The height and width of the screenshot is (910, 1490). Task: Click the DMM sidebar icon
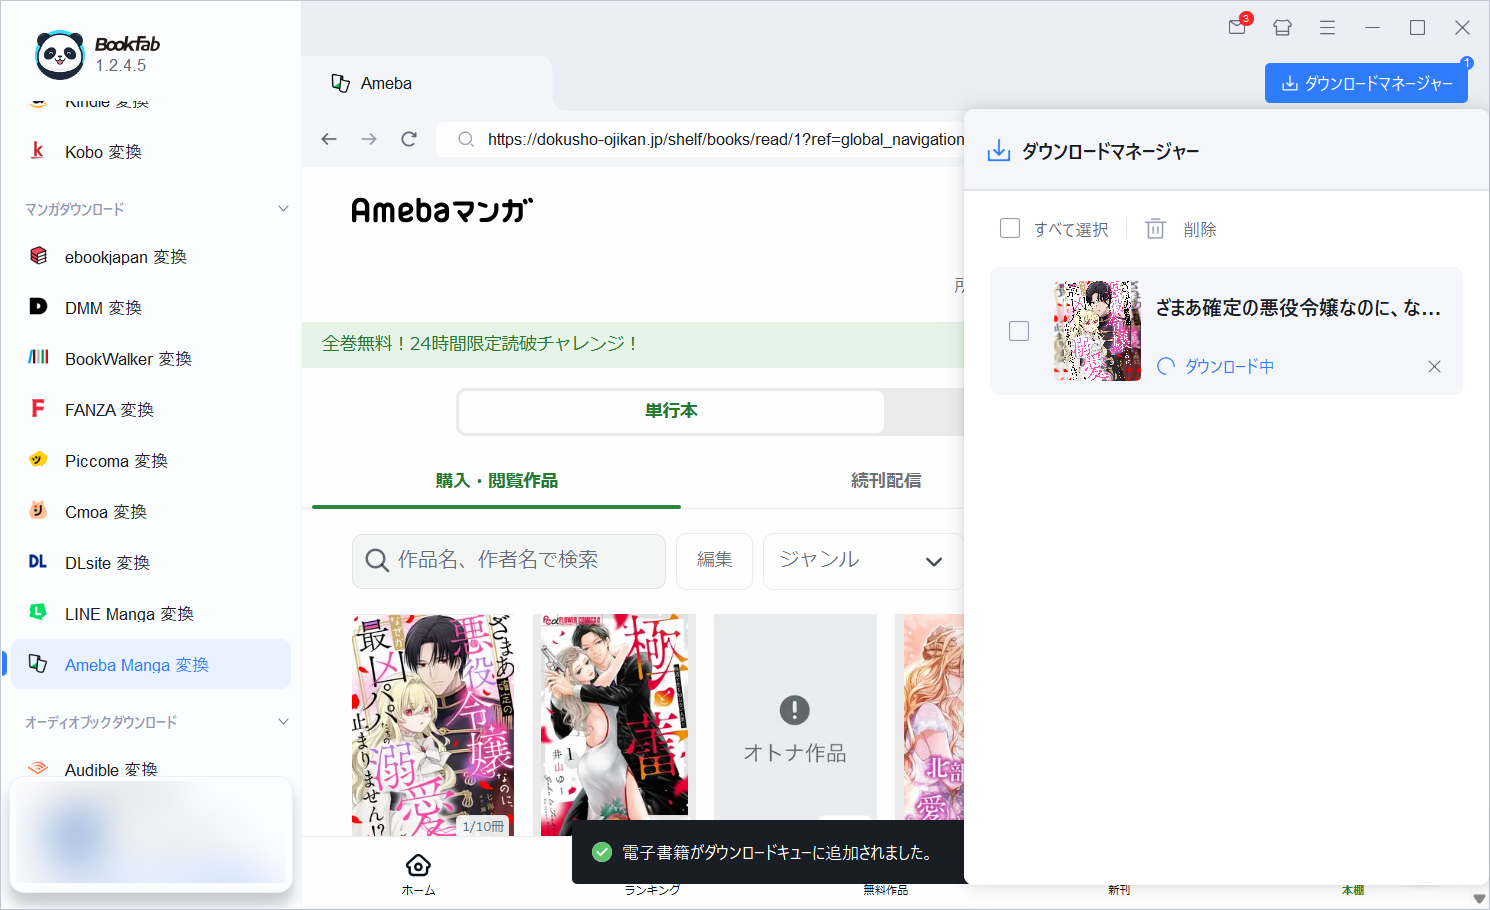(x=38, y=307)
